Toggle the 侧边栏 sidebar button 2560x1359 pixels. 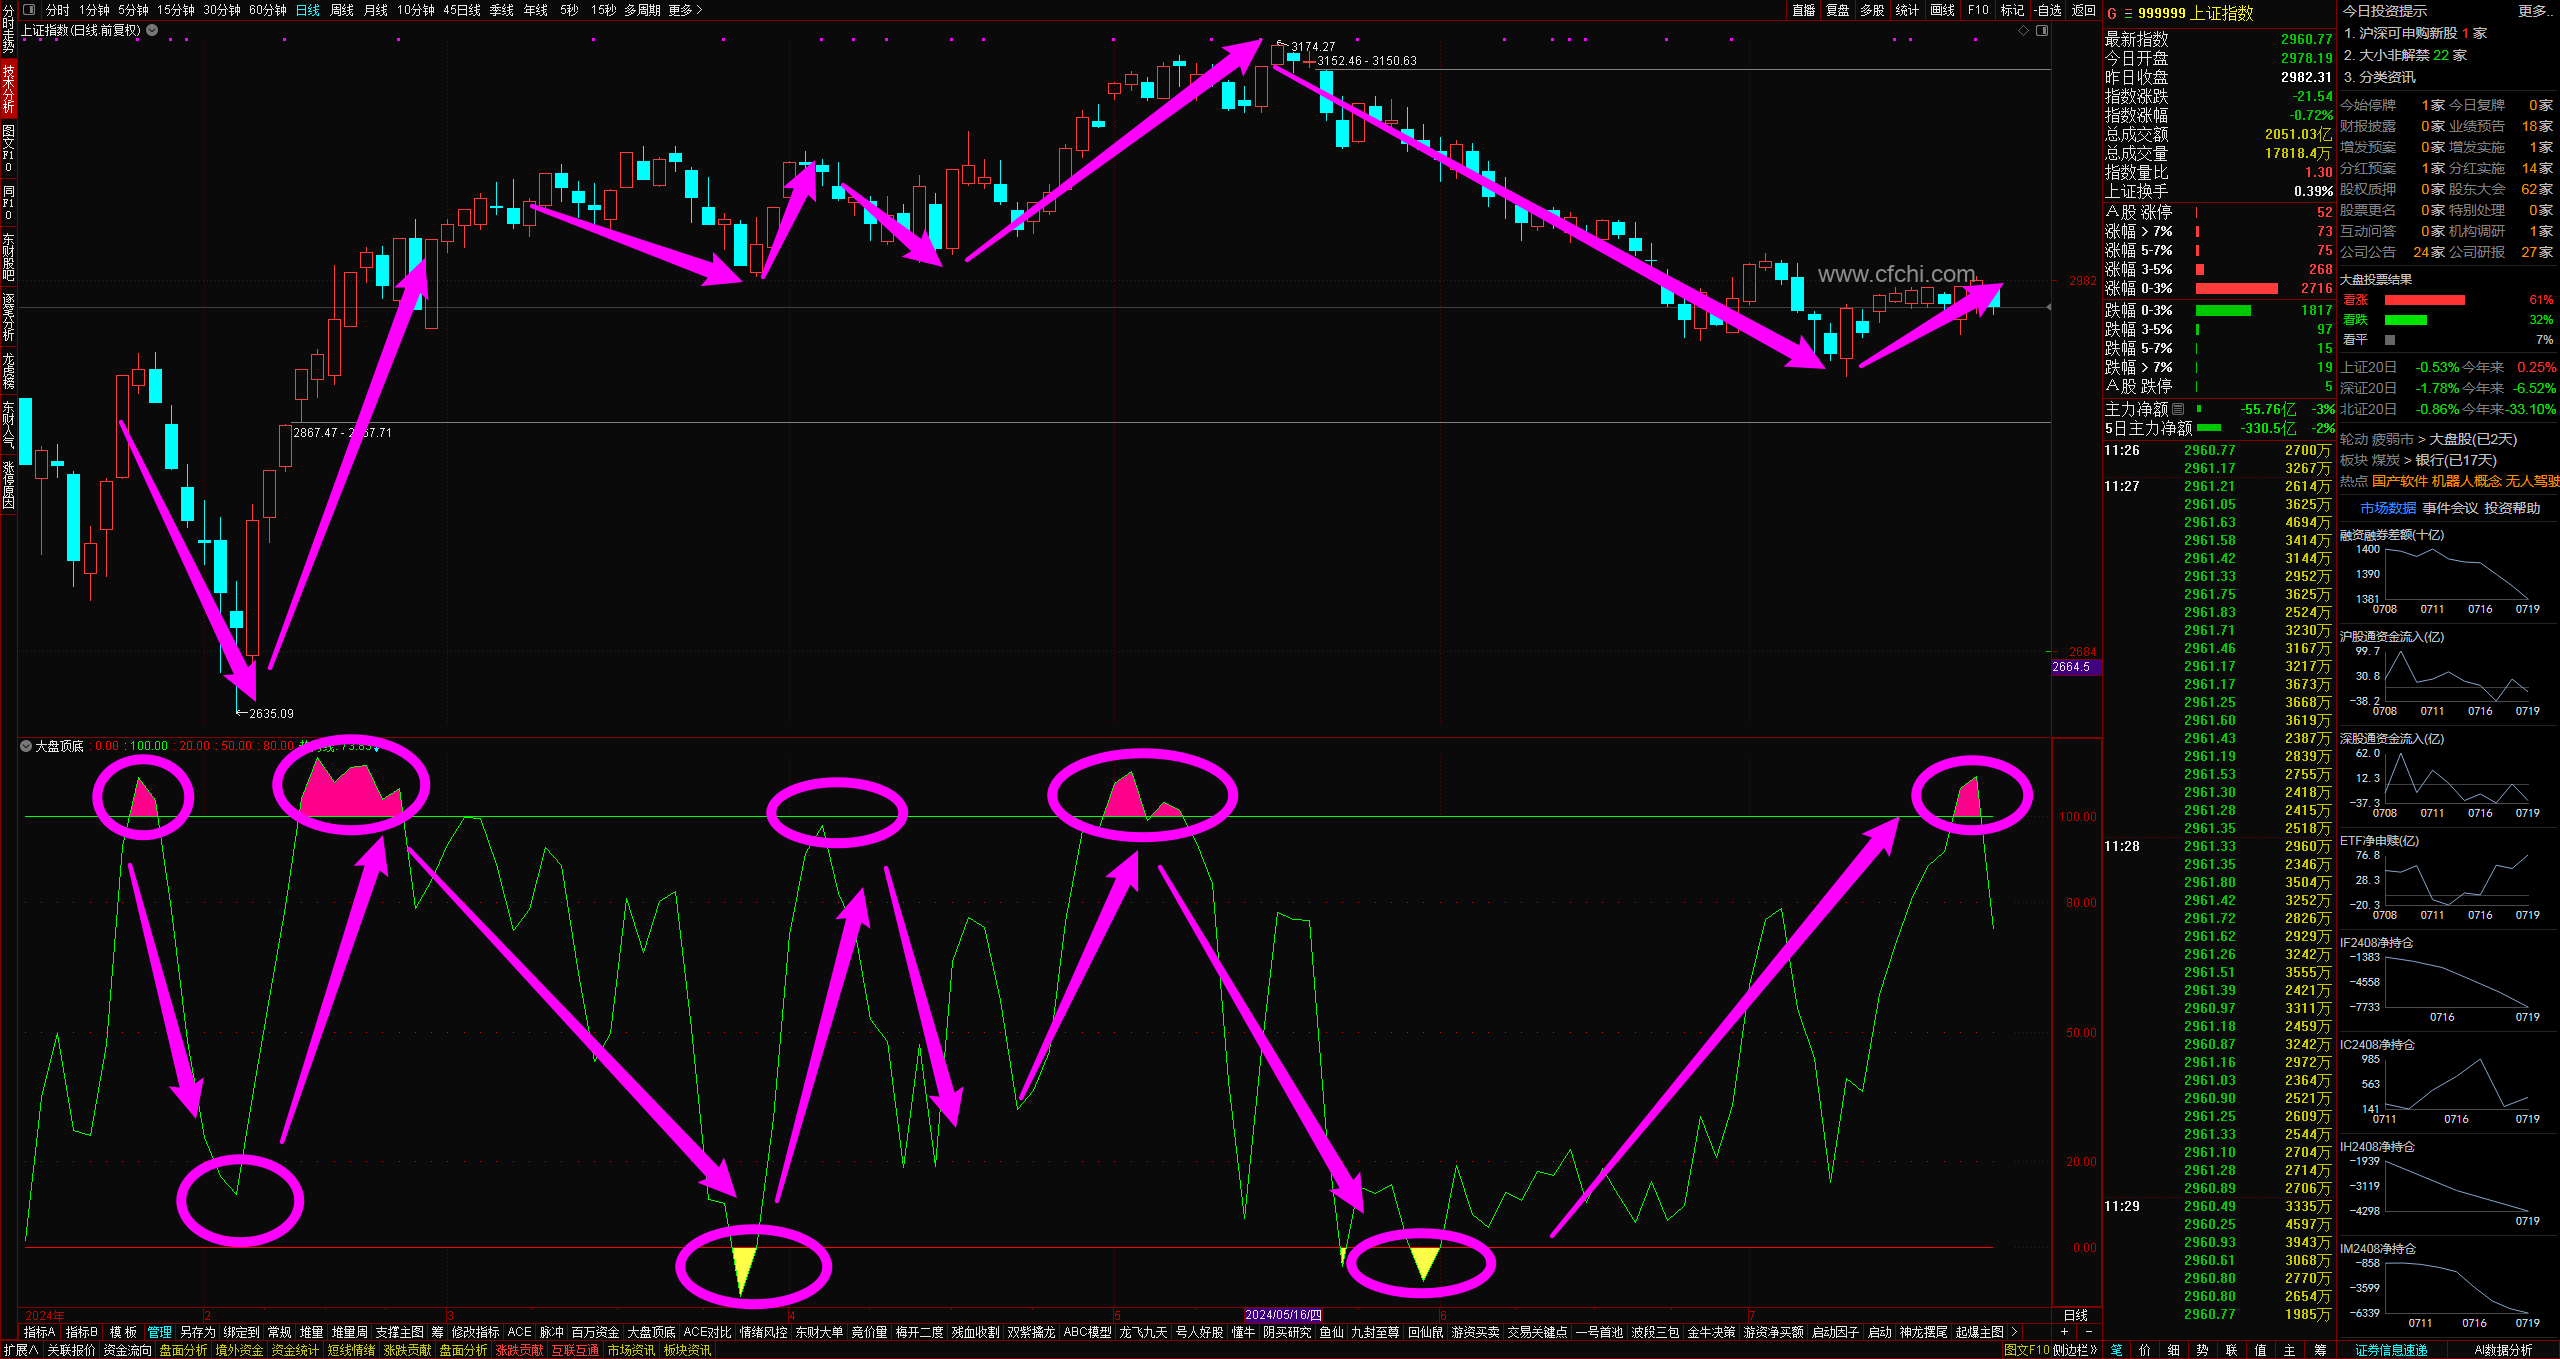(2076, 1350)
